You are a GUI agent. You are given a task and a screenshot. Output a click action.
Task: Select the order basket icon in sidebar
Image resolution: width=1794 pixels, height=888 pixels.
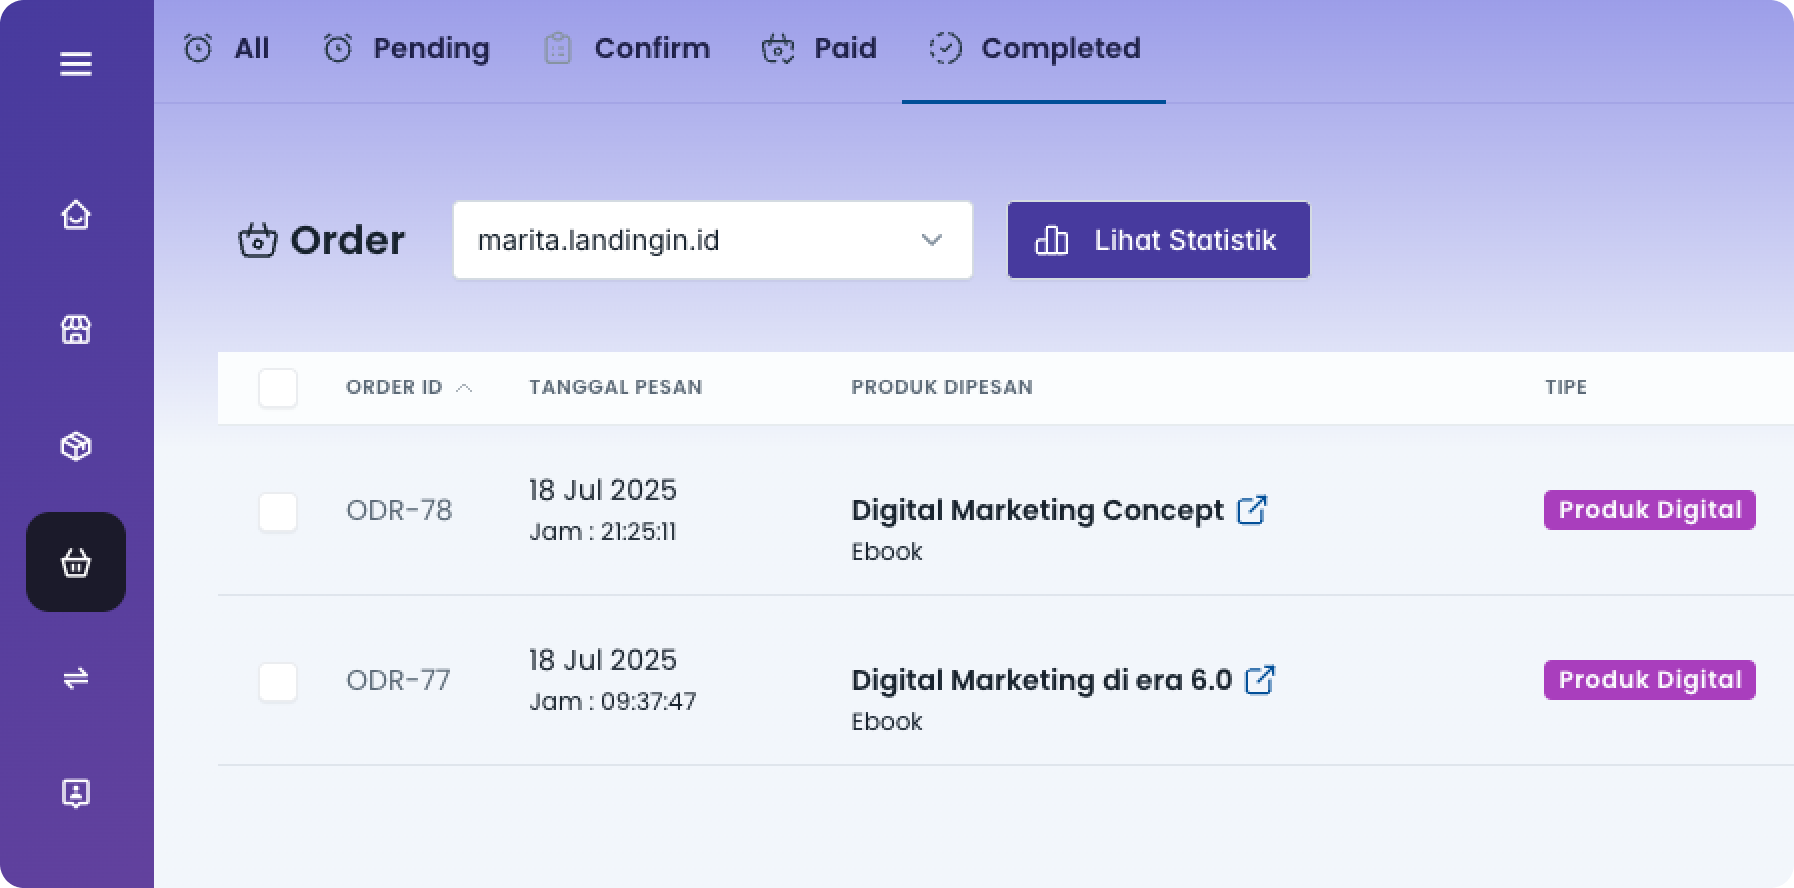tap(76, 562)
